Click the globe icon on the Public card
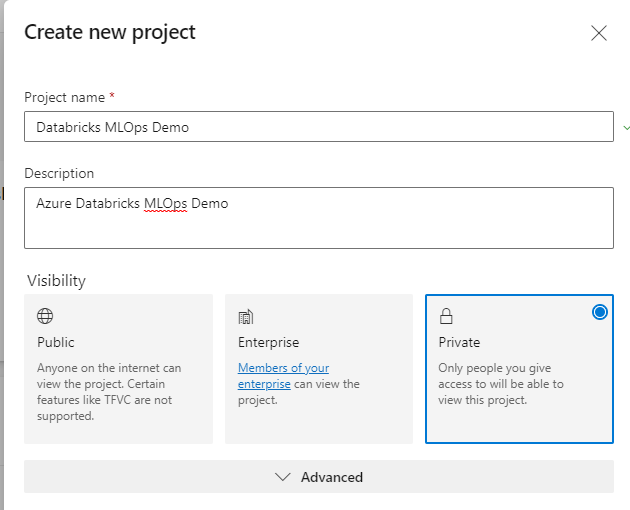Viewport: 630px width, 510px height. [x=45, y=316]
